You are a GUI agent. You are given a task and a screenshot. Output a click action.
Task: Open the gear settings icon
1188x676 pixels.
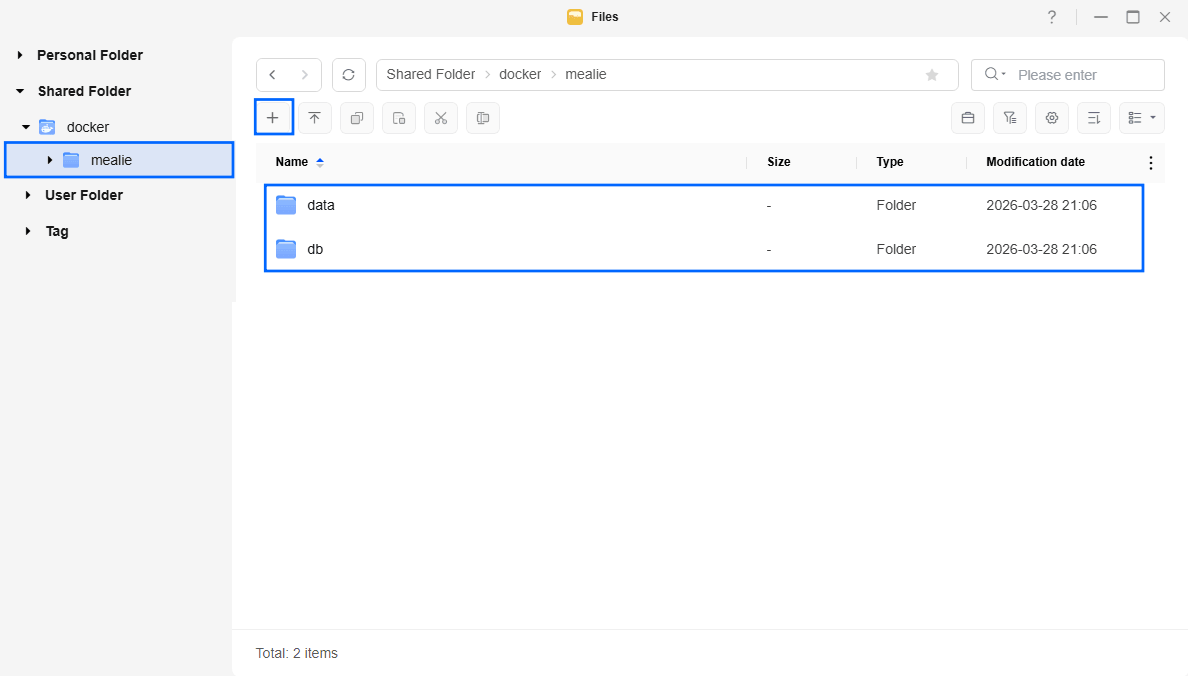click(1052, 118)
